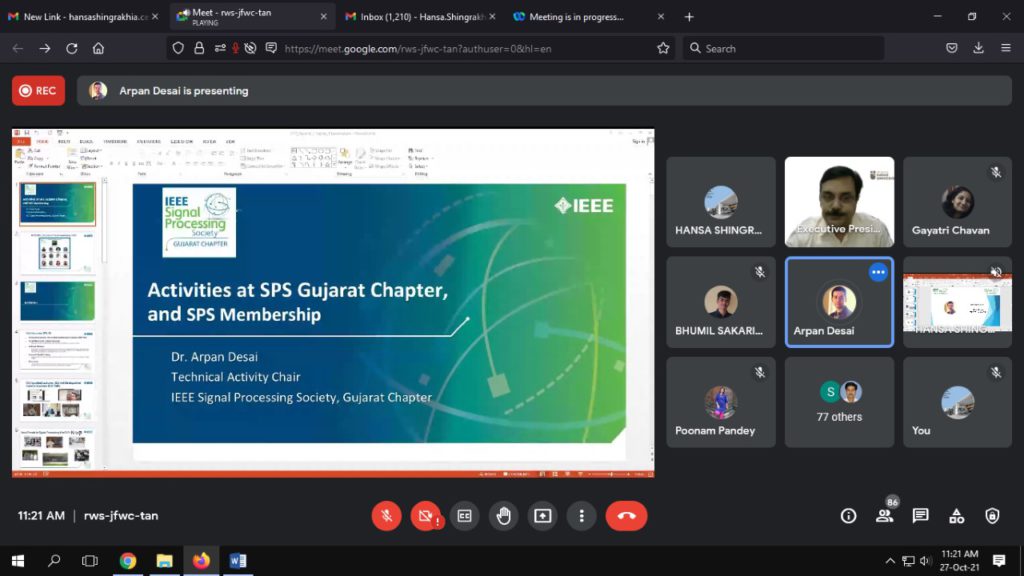This screenshot has width=1024, height=576.
Task: Leave call with red hang-up button
Action: (626, 516)
